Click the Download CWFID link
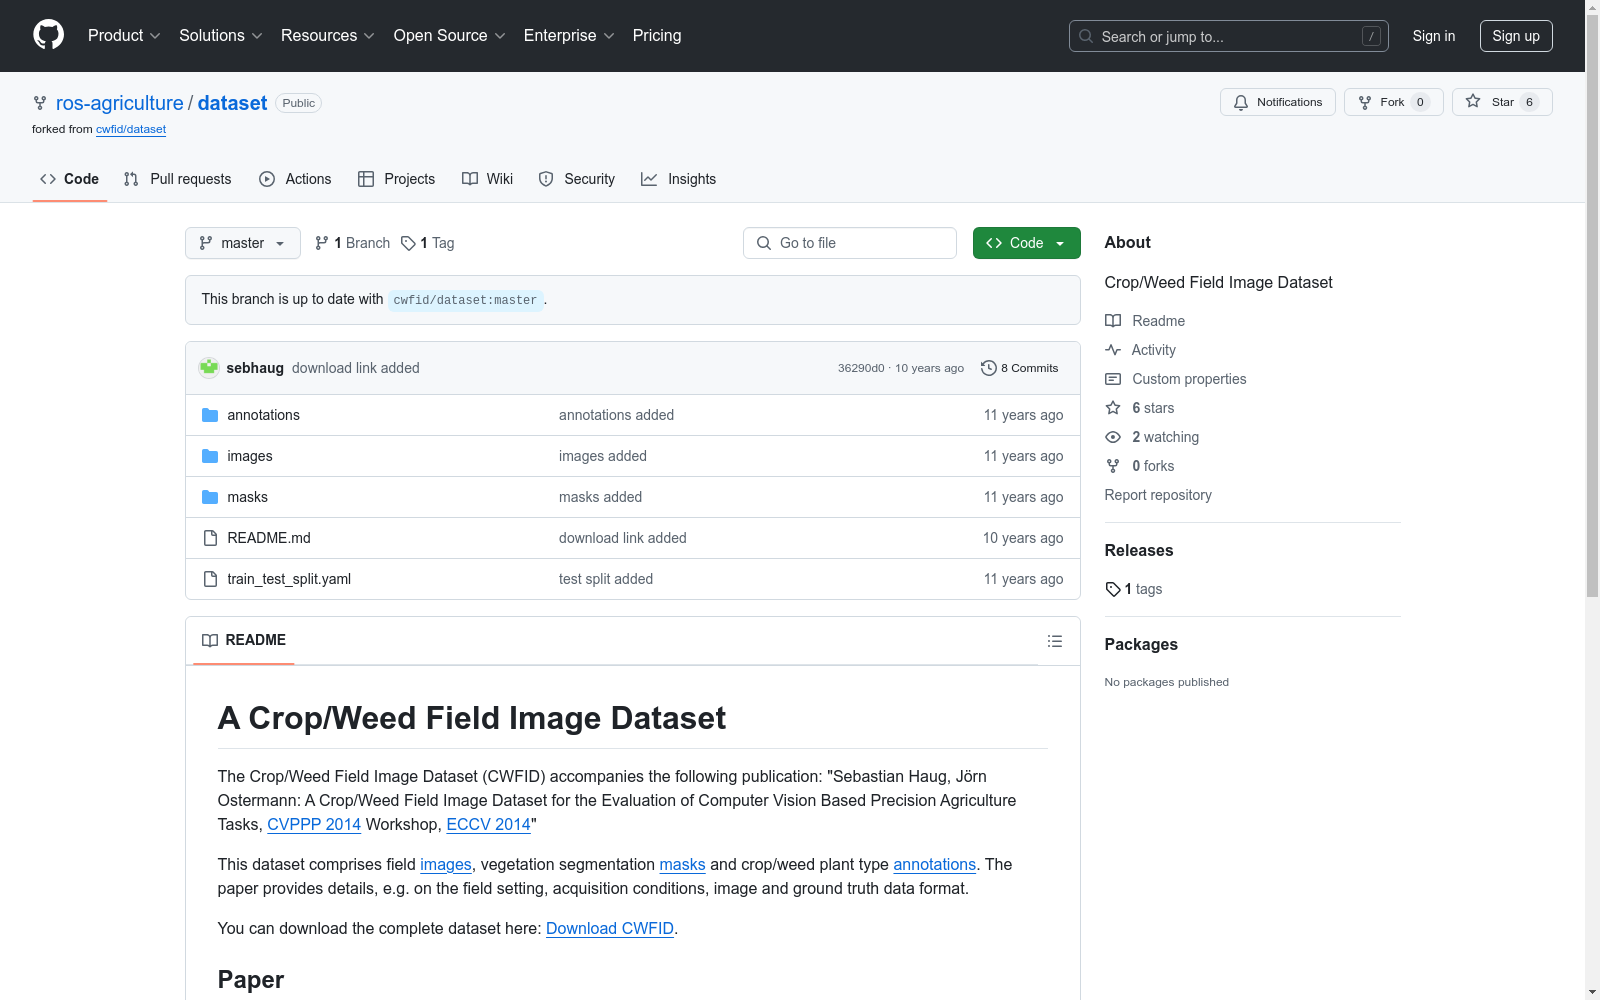1600x1000 pixels. [x=610, y=928]
